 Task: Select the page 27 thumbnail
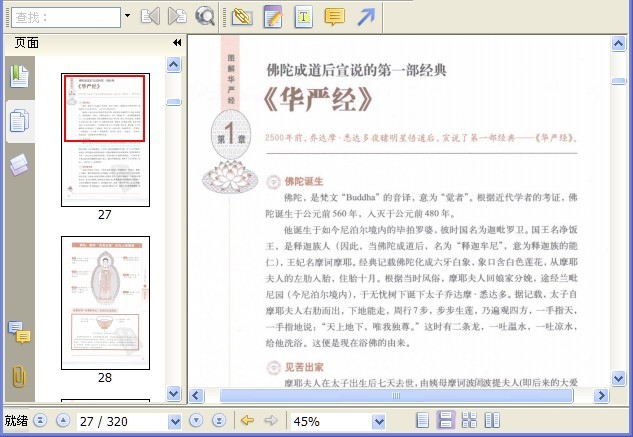click(105, 140)
